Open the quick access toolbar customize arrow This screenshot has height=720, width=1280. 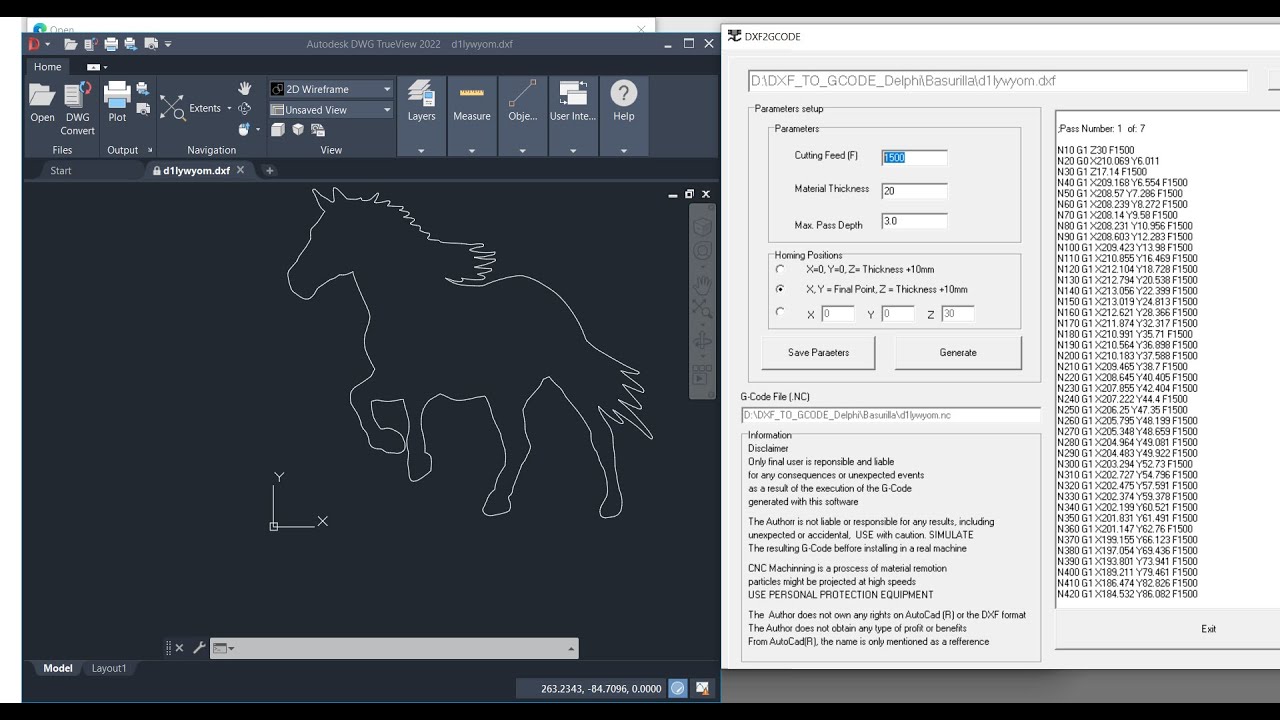[168, 44]
